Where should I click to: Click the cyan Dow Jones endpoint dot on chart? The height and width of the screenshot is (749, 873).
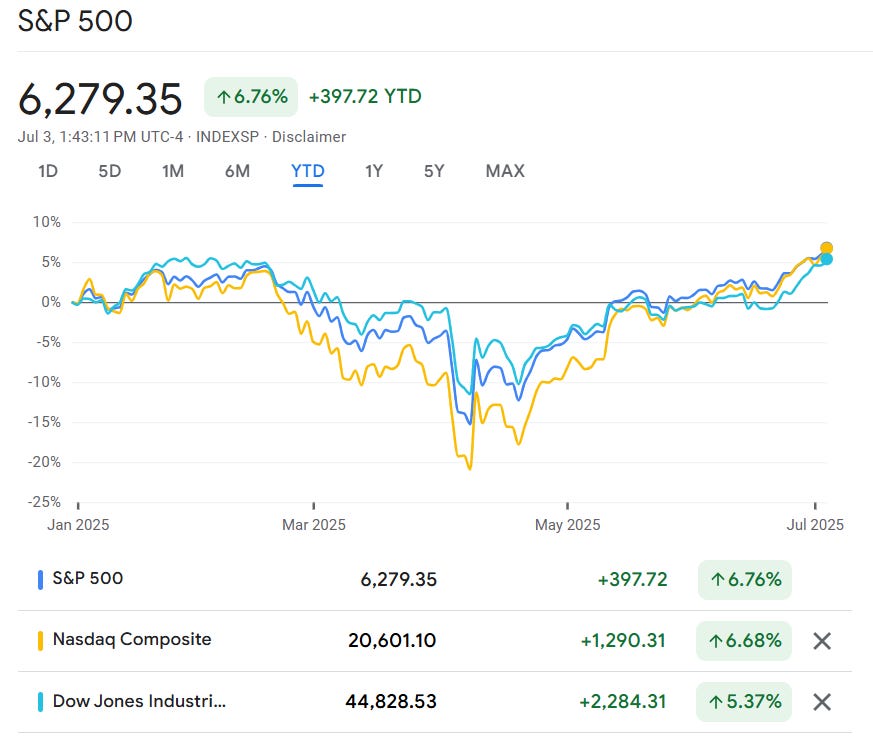tap(827, 259)
